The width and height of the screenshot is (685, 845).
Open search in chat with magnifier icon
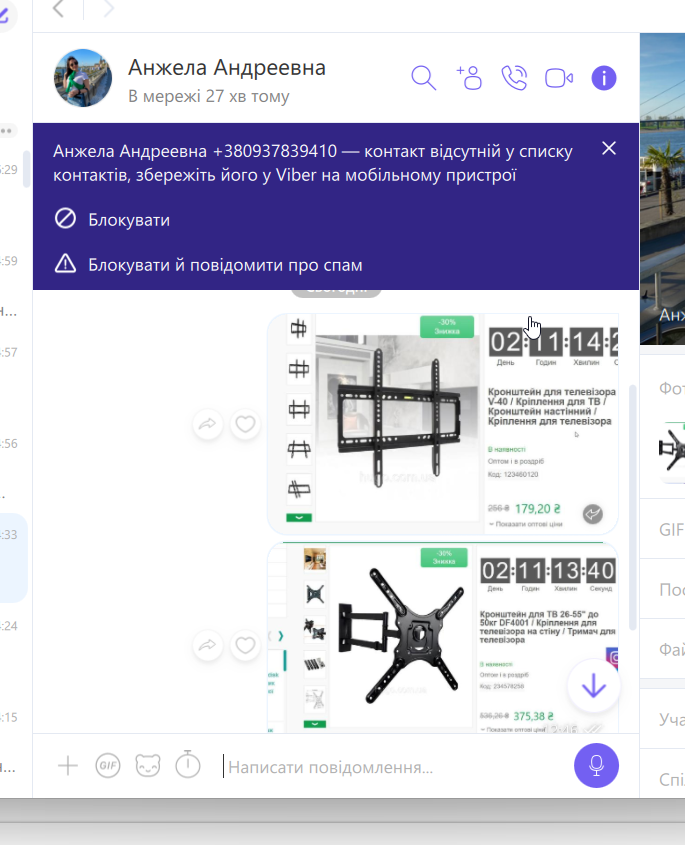point(424,78)
